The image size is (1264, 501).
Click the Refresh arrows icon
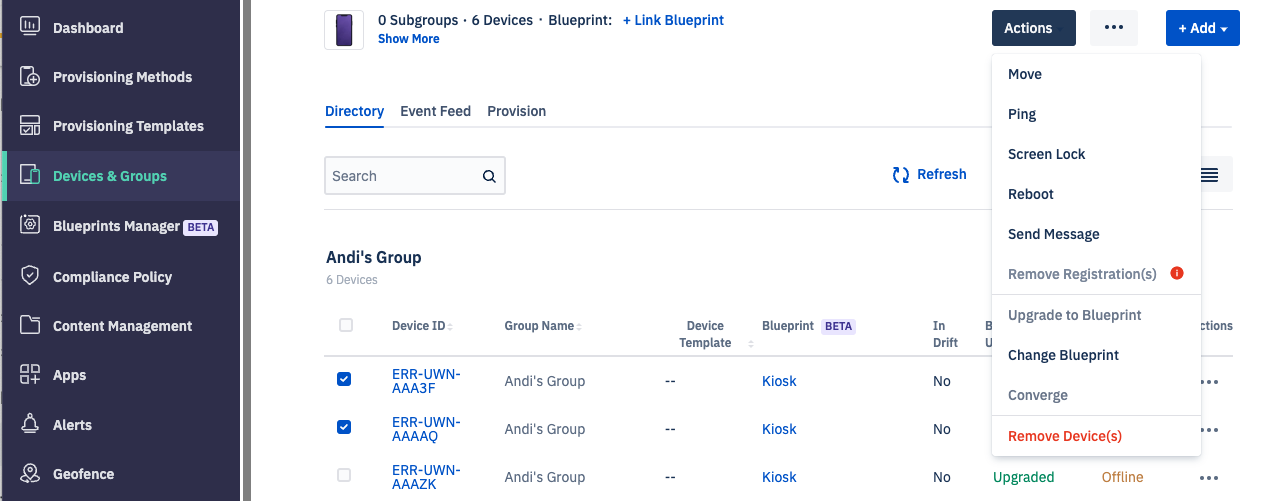900,175
